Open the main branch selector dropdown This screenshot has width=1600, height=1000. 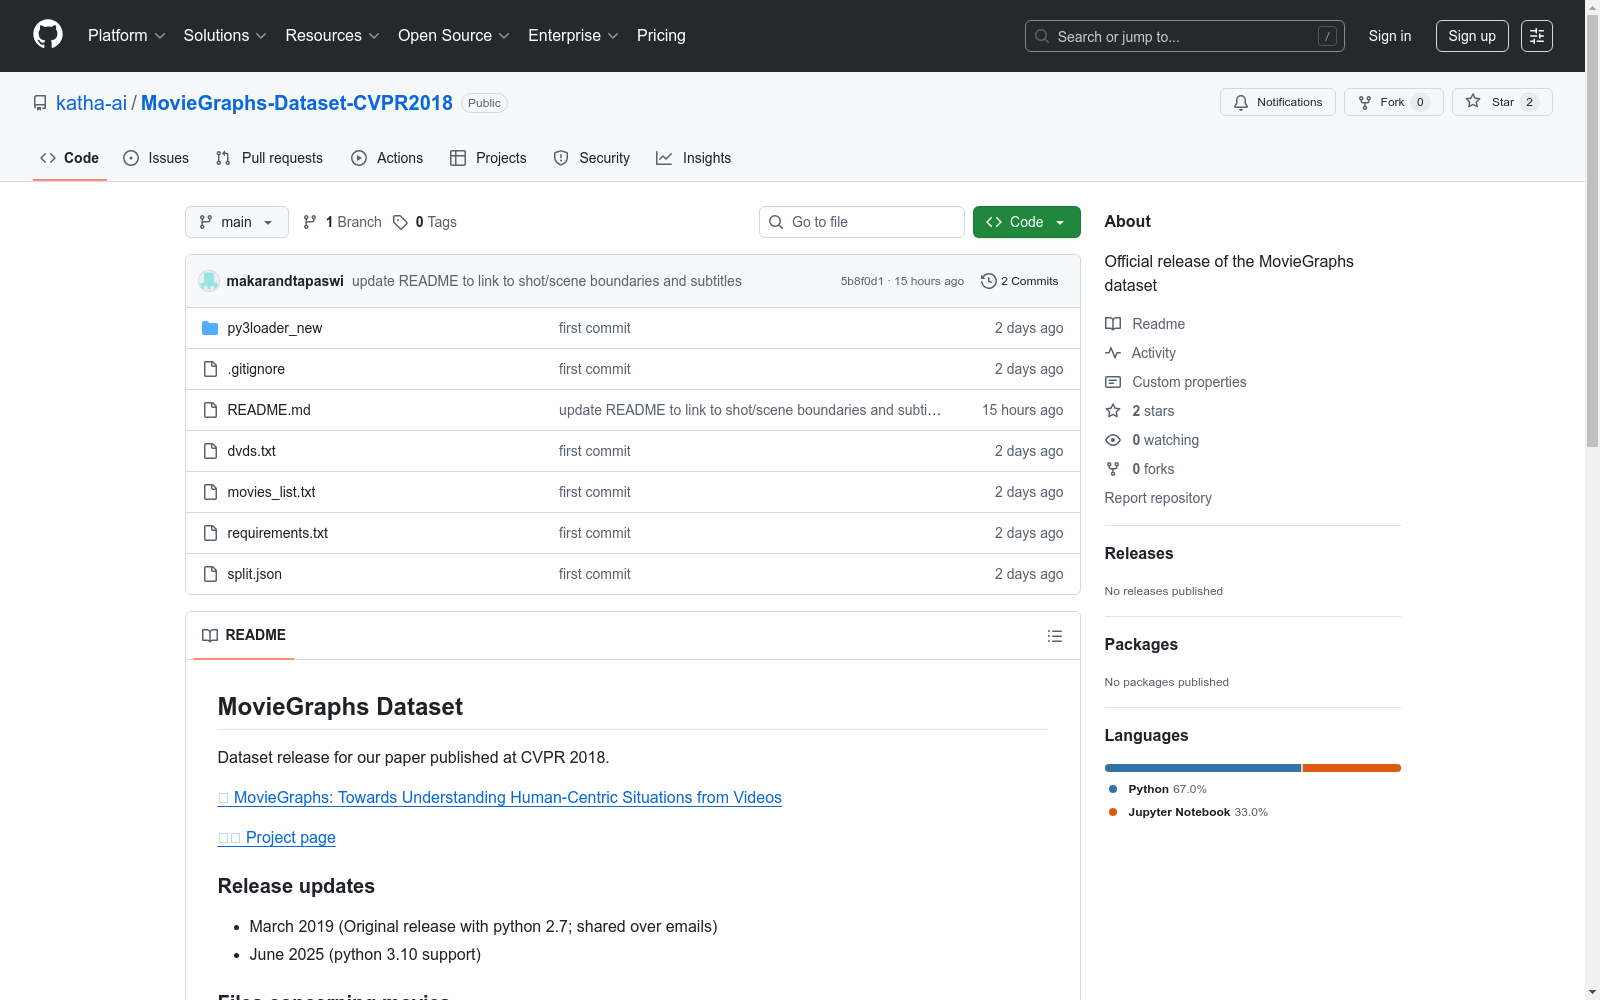coord(237,222)
